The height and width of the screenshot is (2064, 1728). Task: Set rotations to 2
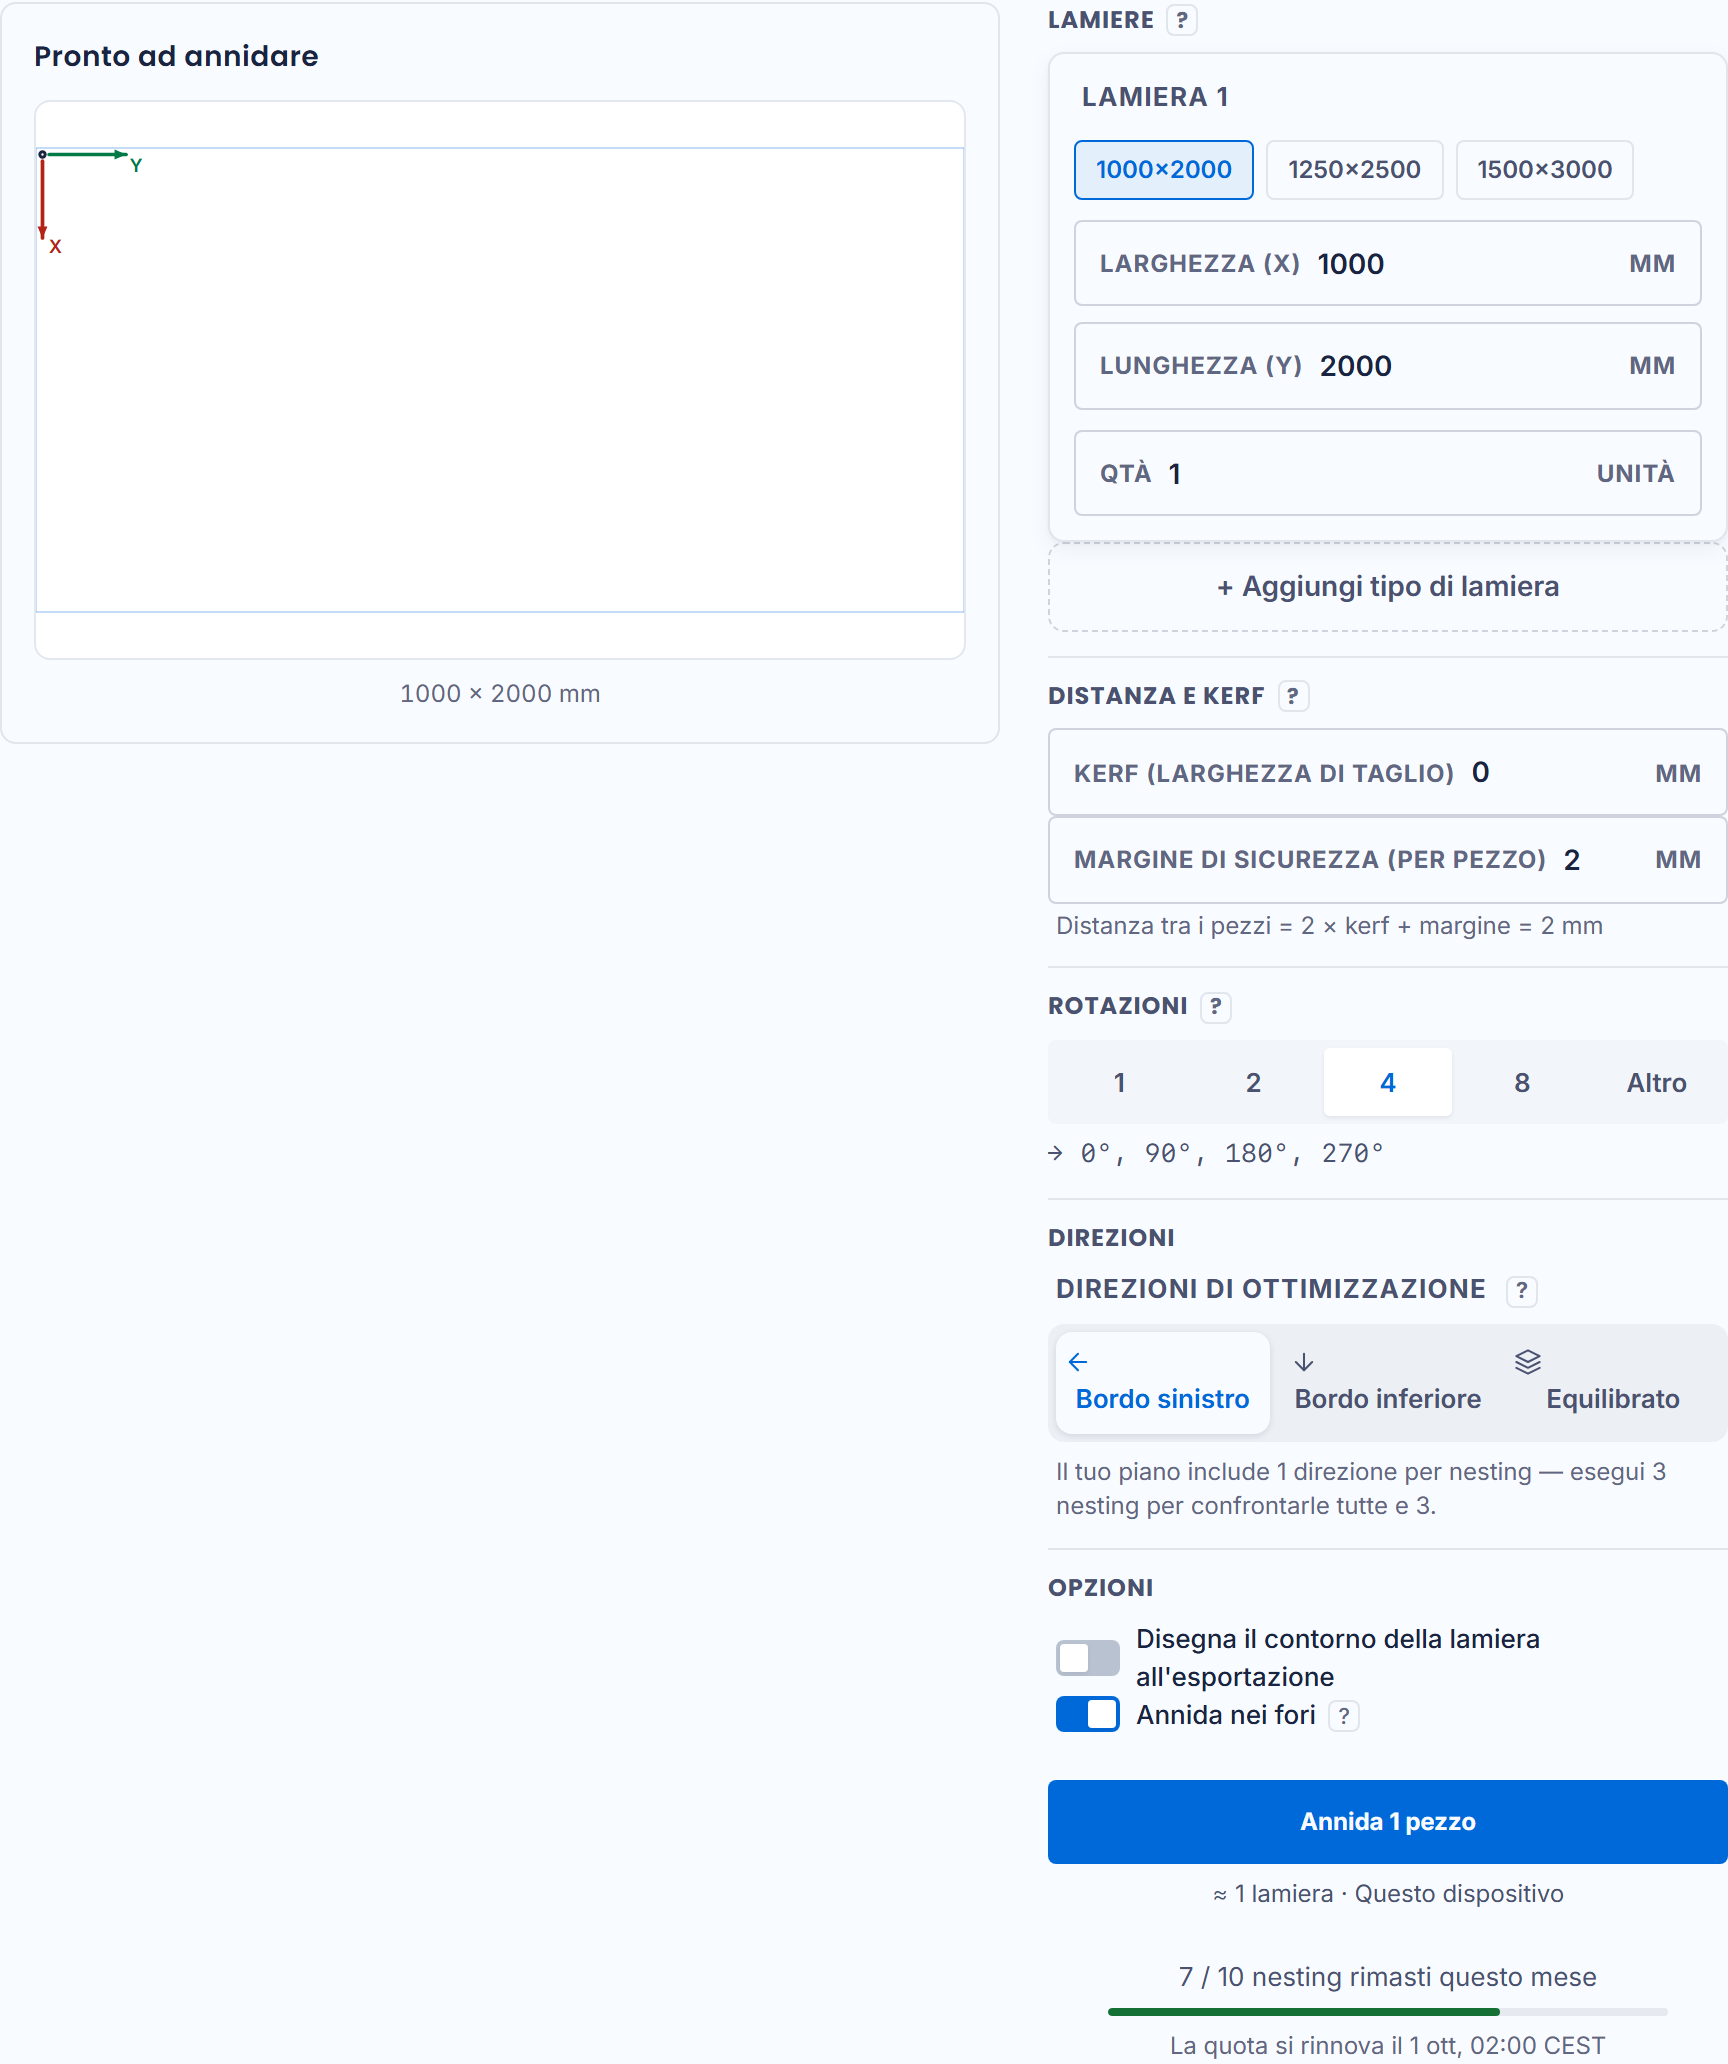pyautogui.click(x=1254, y=1082)
